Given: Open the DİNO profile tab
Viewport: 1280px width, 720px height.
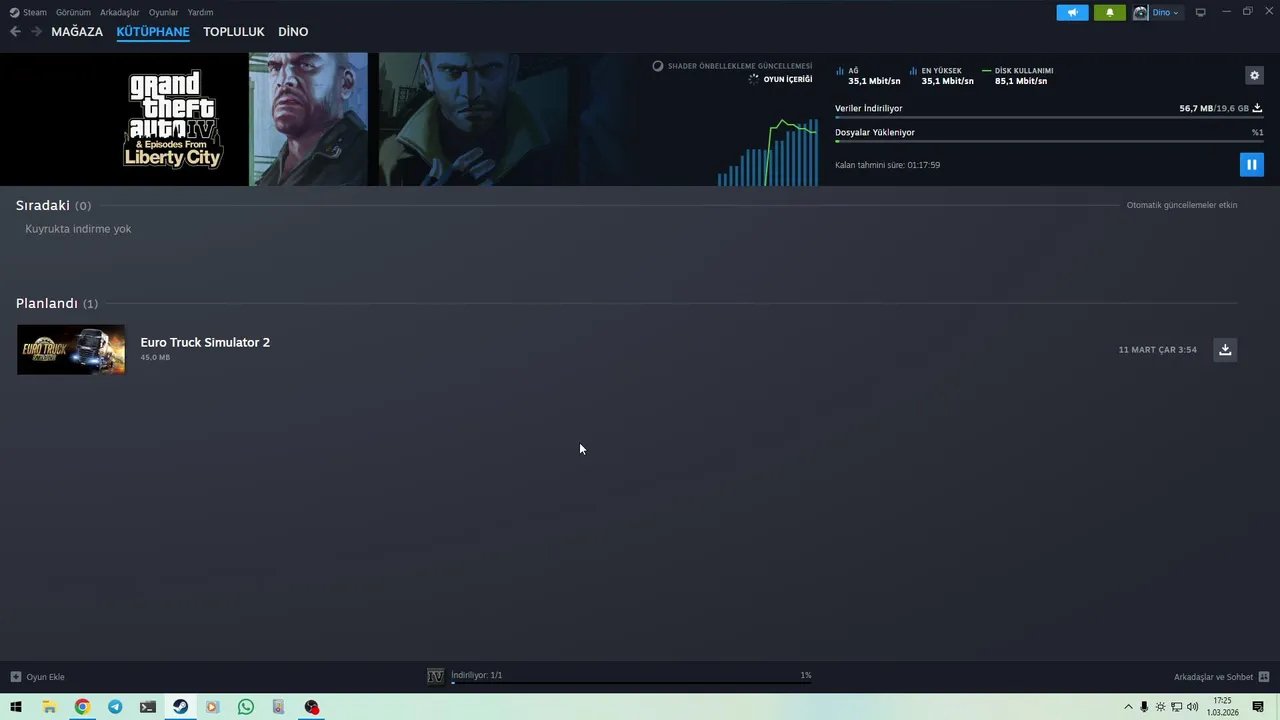Looking at the screenshot, I should tap(293, 32).
